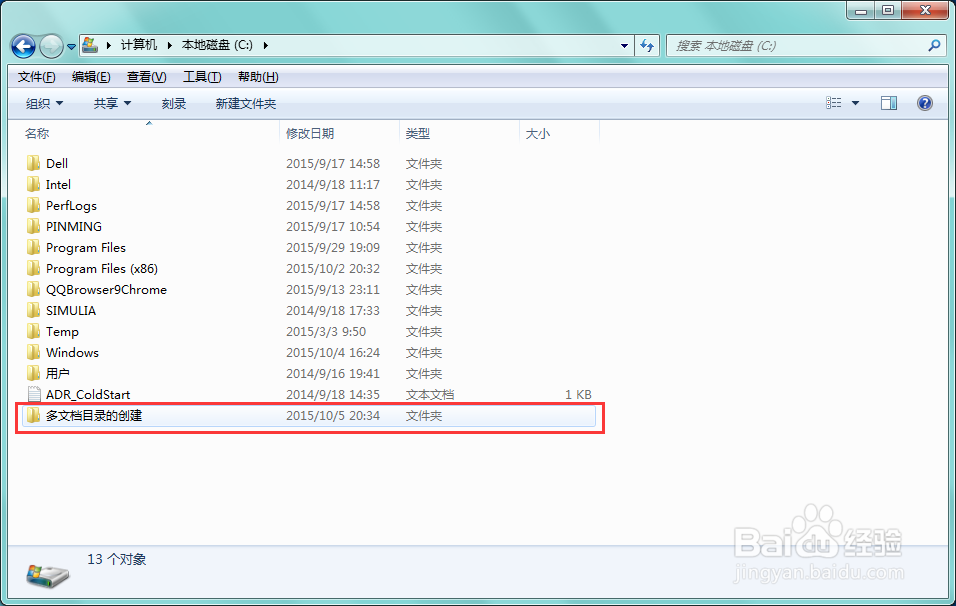Screen dimensions: 956x606
Task: Click the 文本文档 type cell
Action: click(430, 394)
